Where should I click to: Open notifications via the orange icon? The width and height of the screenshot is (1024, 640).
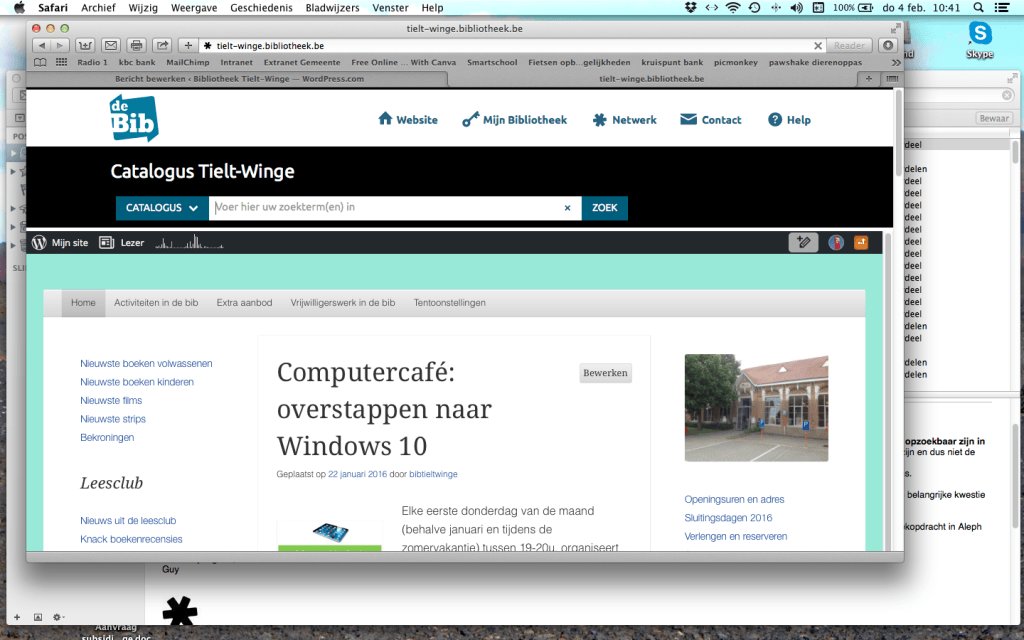(x=860, y=242)
